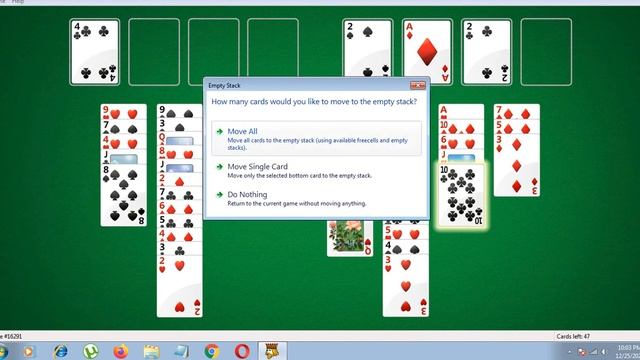Click the "Cards left: 47" status text
This screenshot has height=360, width=640.
(x=573, y=336)
